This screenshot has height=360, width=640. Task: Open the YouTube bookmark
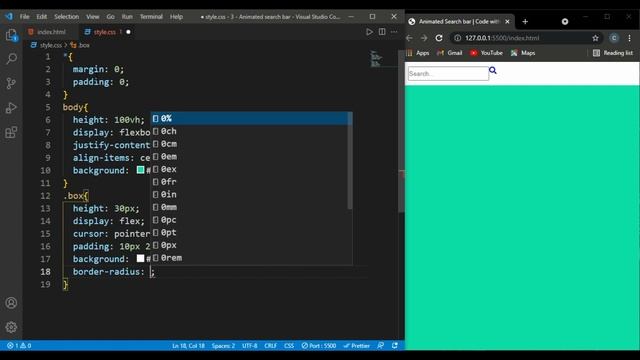coord(486,53)
